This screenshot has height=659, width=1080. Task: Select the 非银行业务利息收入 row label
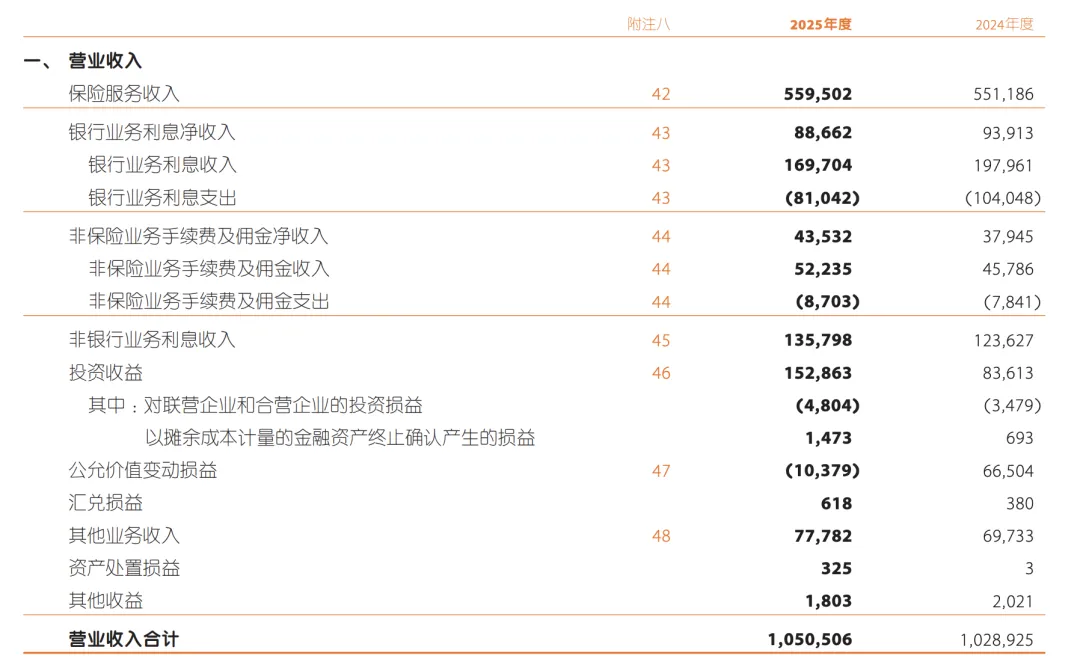click(152, 339)
